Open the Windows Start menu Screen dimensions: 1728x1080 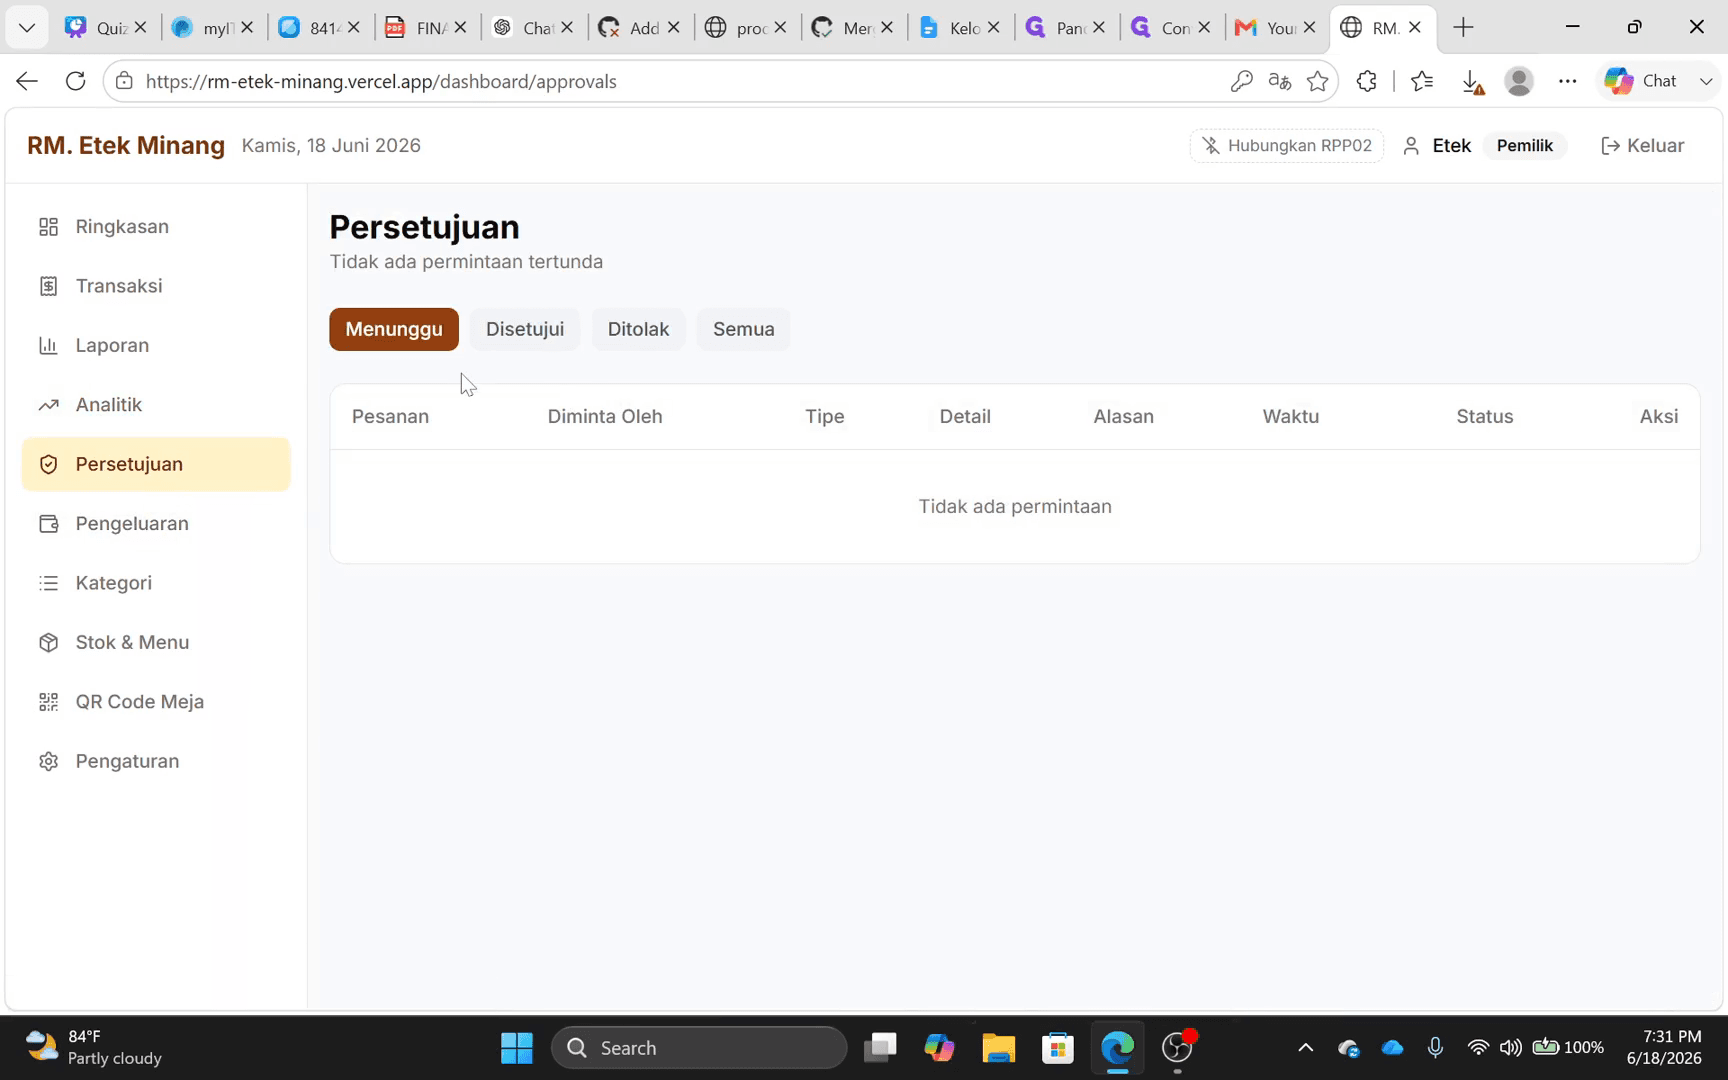pyautogui.click(x=516, y=1048)
